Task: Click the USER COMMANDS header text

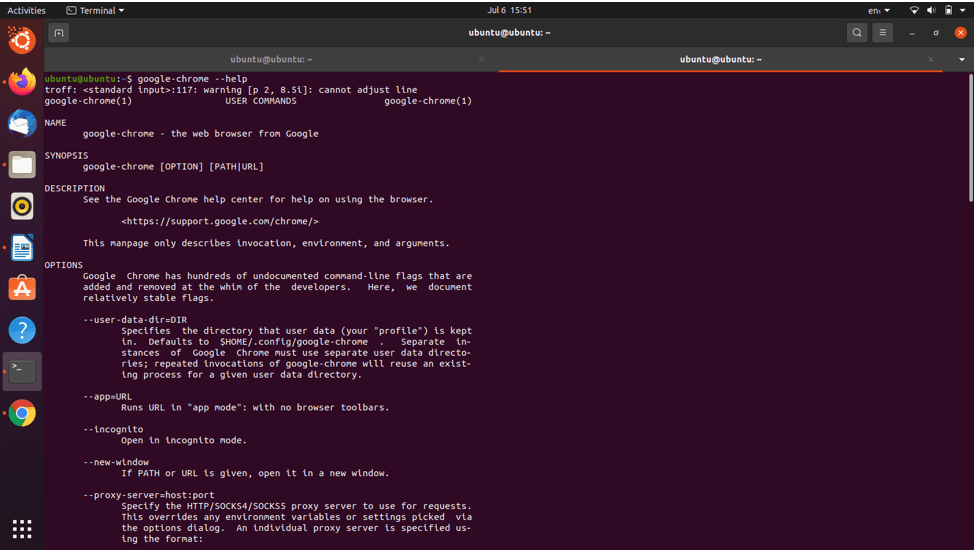Action: click(261, 101)
